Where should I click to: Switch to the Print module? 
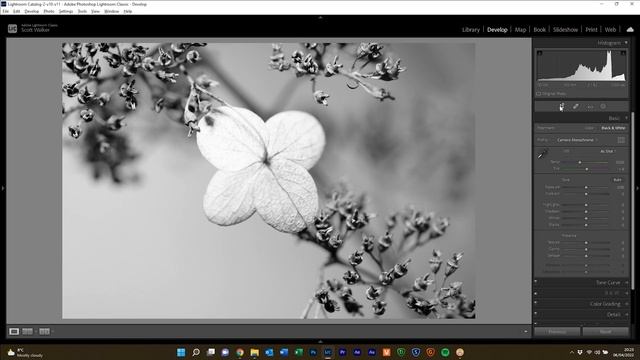[591, 30]
